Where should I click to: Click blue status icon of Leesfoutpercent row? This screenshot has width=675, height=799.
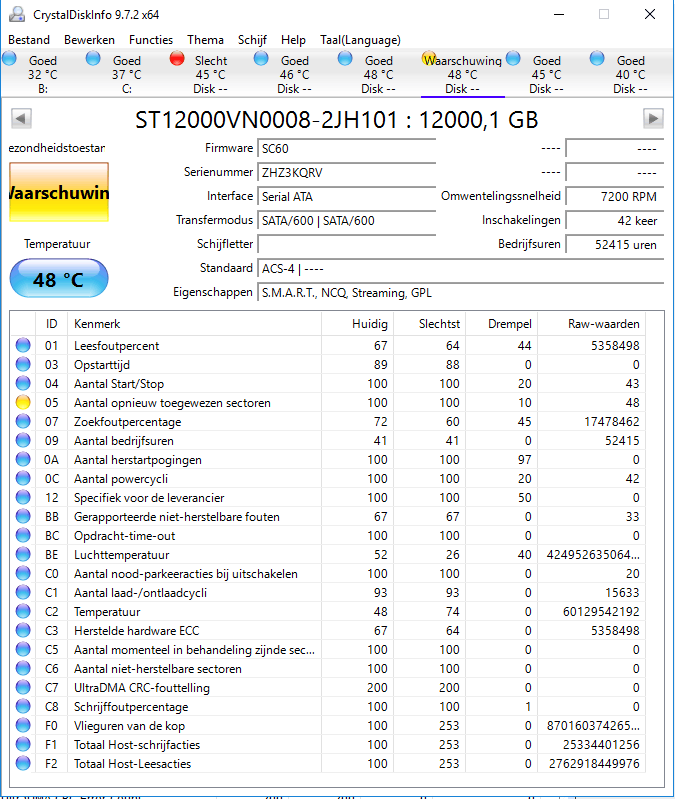(23, 345)
